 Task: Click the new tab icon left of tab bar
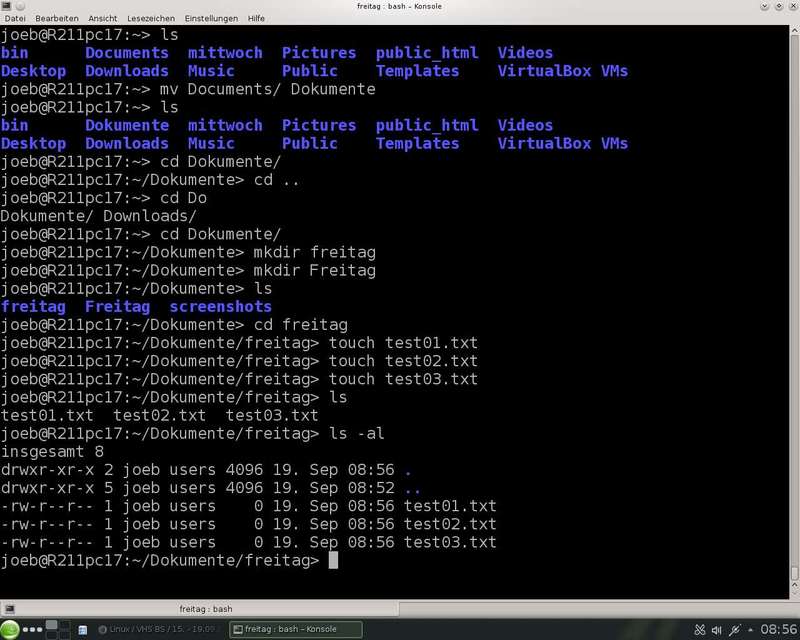(x=9, y=609)
